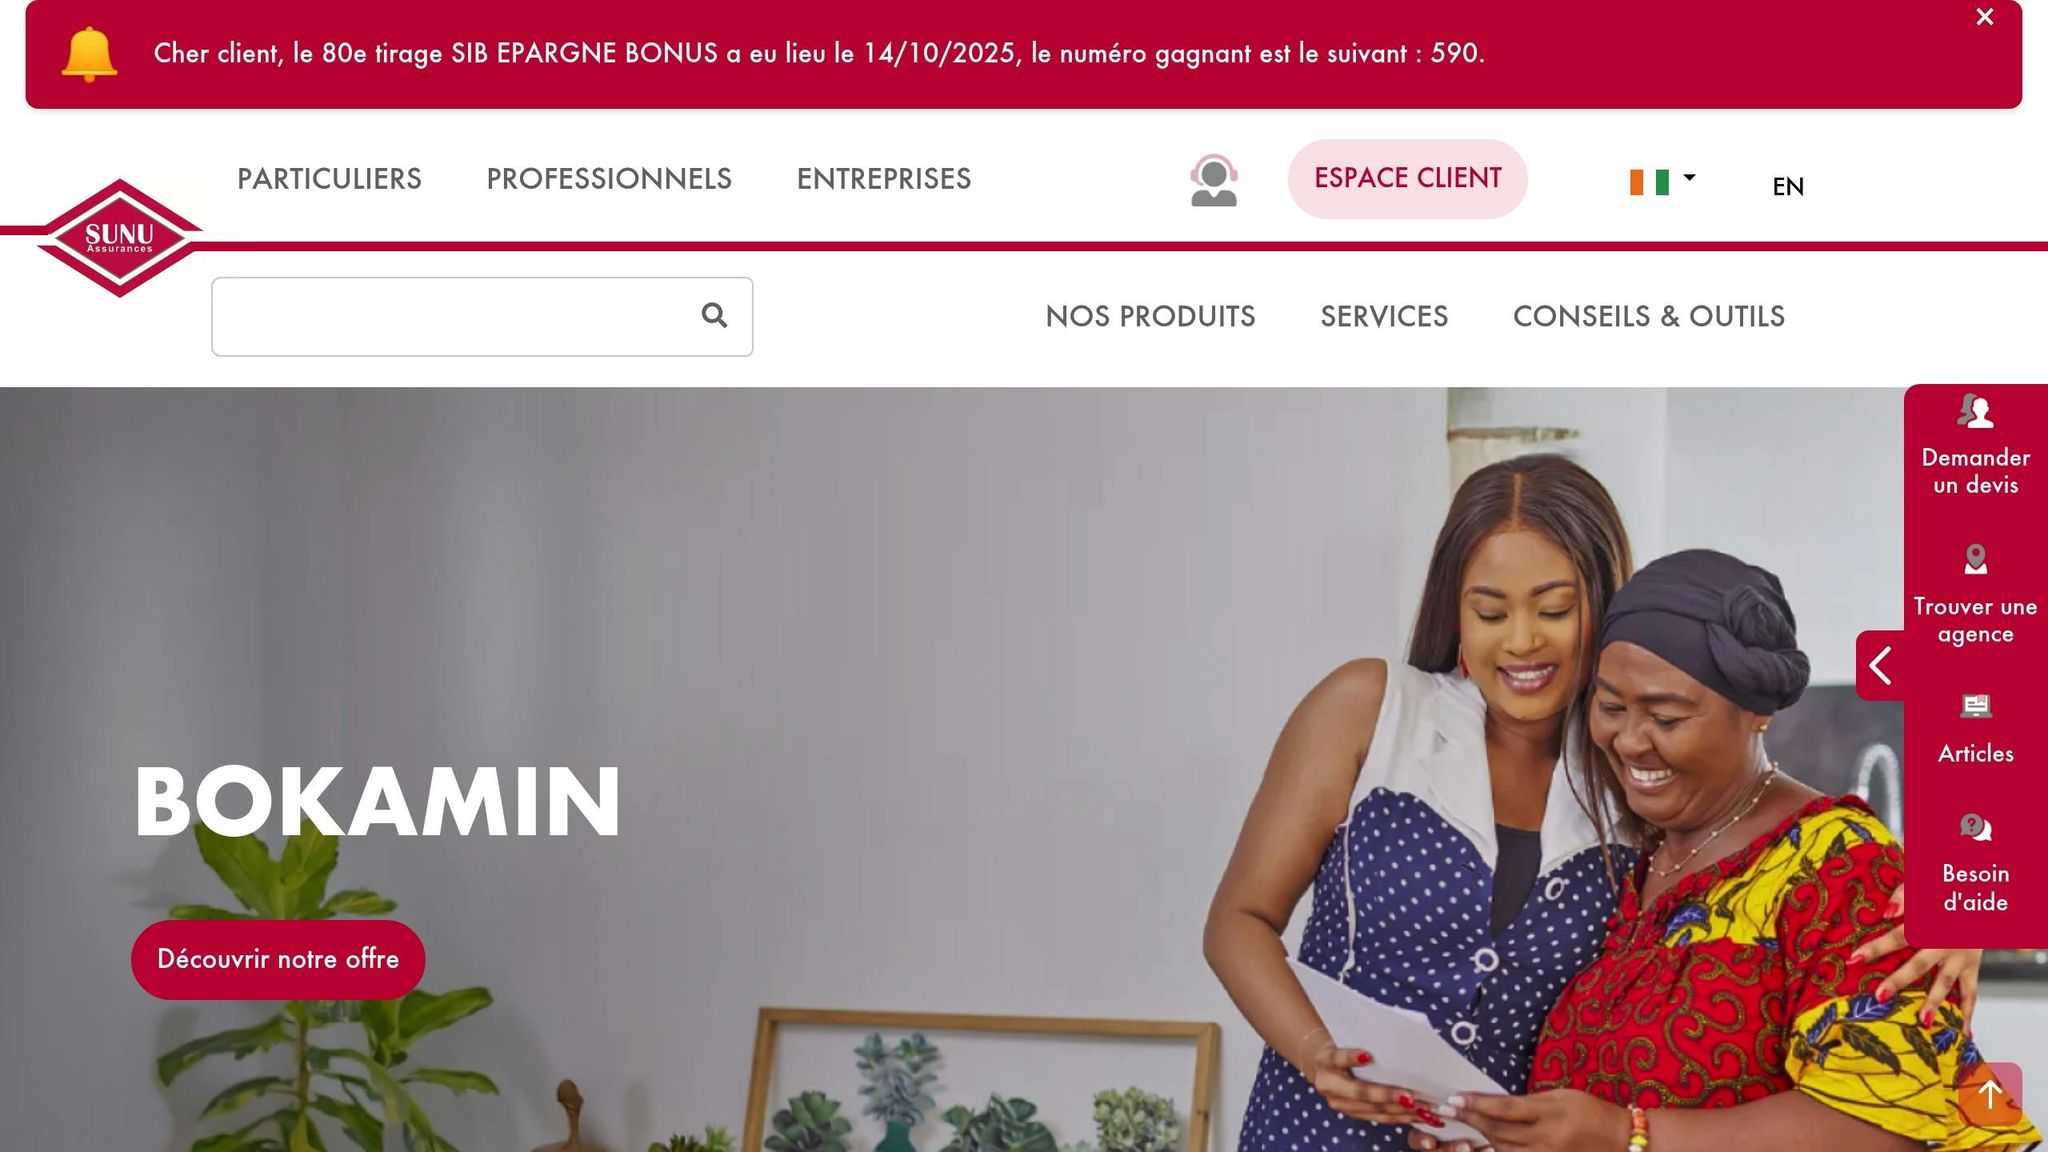Dismiss the red announcement banner
Screen dimensions: 2048x1152
pyautogui.click(x=1985, y=17)
